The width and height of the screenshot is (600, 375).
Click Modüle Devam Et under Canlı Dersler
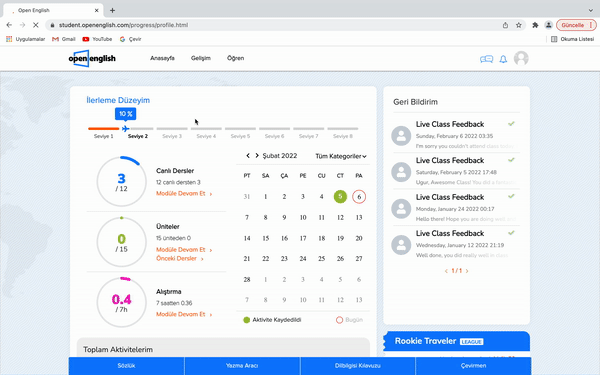pyautogui.click(x=184, y=194)
